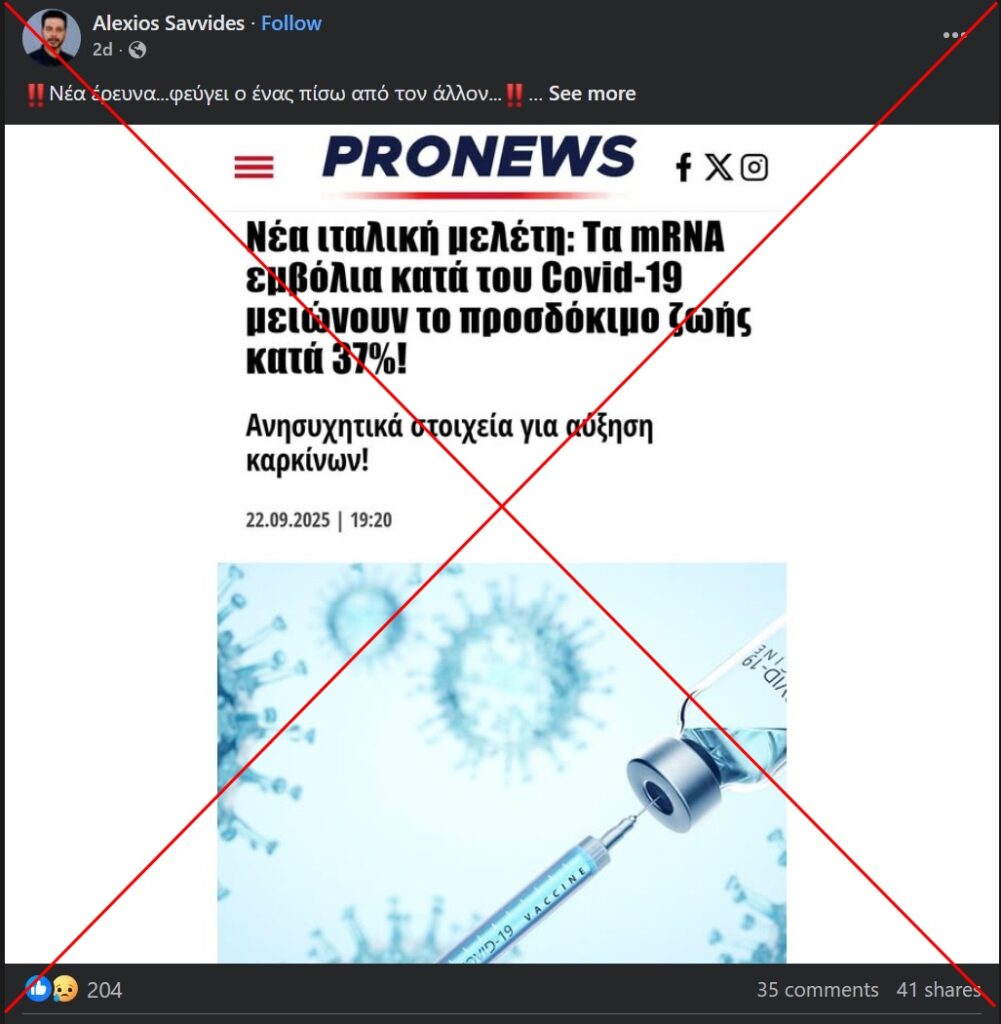Click the like reaction icon
The image size is (1001, 1024).
tap(38, 989)
